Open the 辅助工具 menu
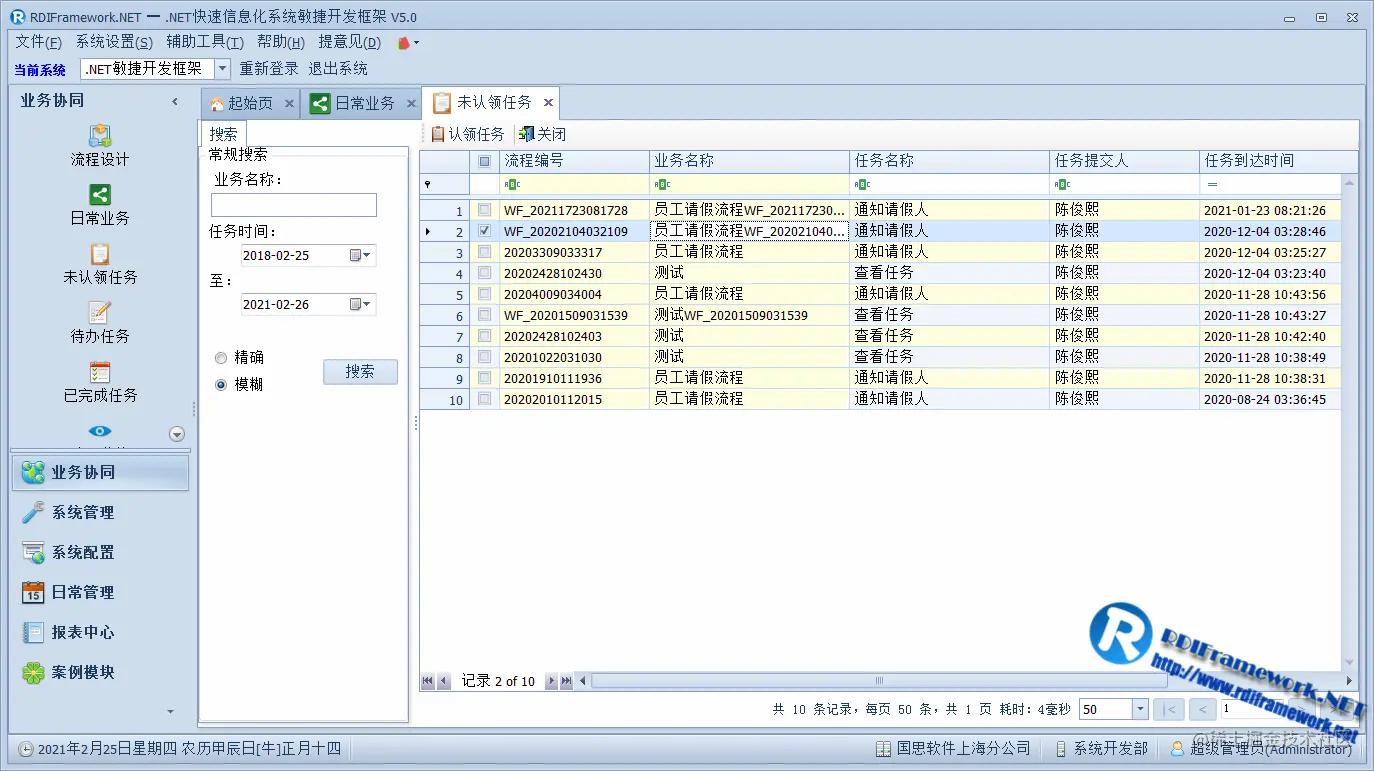This screenshot has width=1374, height=771. pyautogui.click(x=205, y=42)
